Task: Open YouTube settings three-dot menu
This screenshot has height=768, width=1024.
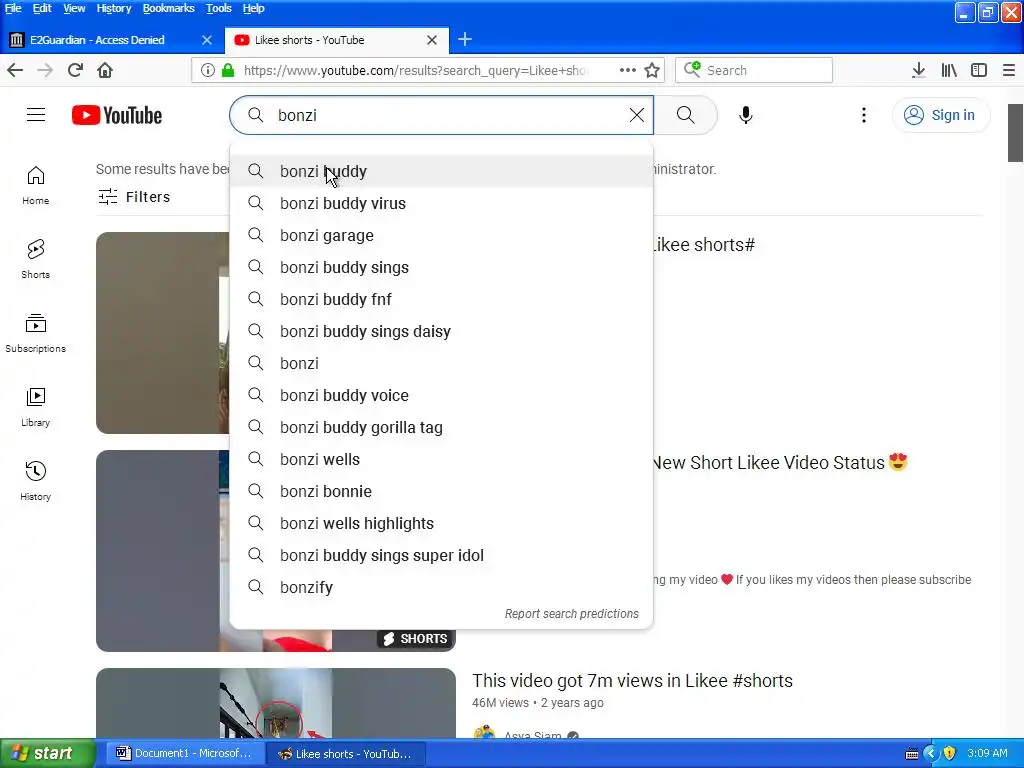Action: pyautogui.click(x=863, y=115)
